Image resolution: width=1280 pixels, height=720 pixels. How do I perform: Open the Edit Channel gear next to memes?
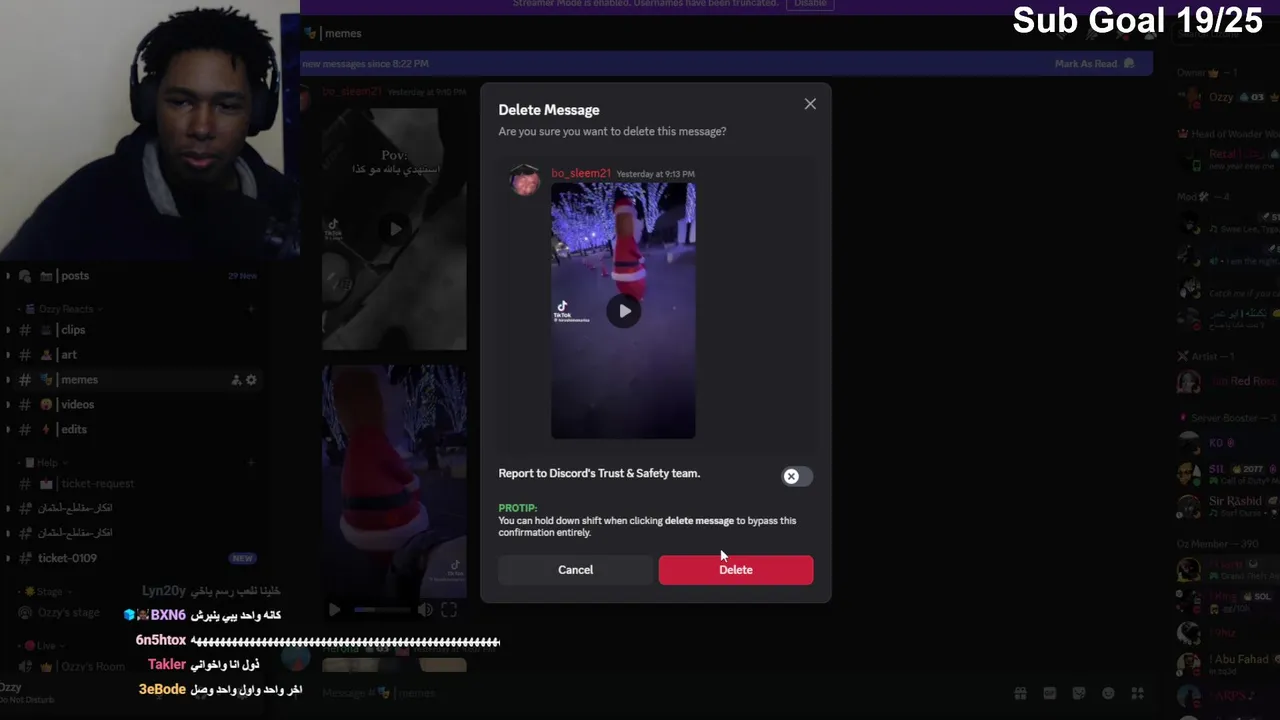tap(251, 380)
